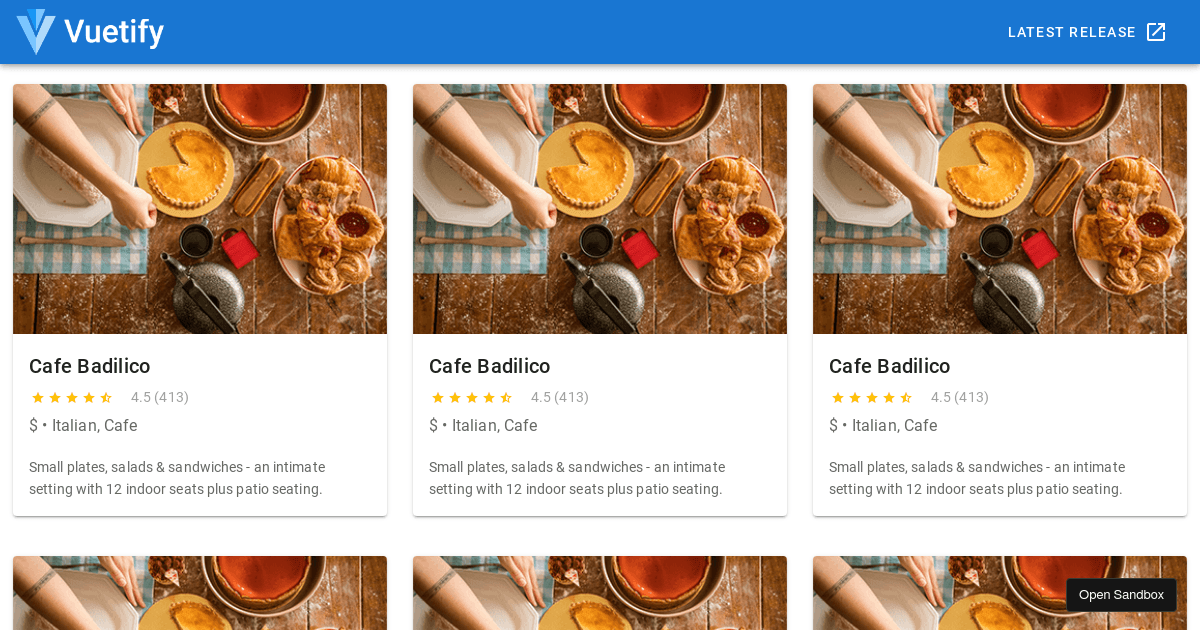Open the Latest Release link
Viewport: 1200px width, 630px height.
[x=1071, y=32]
